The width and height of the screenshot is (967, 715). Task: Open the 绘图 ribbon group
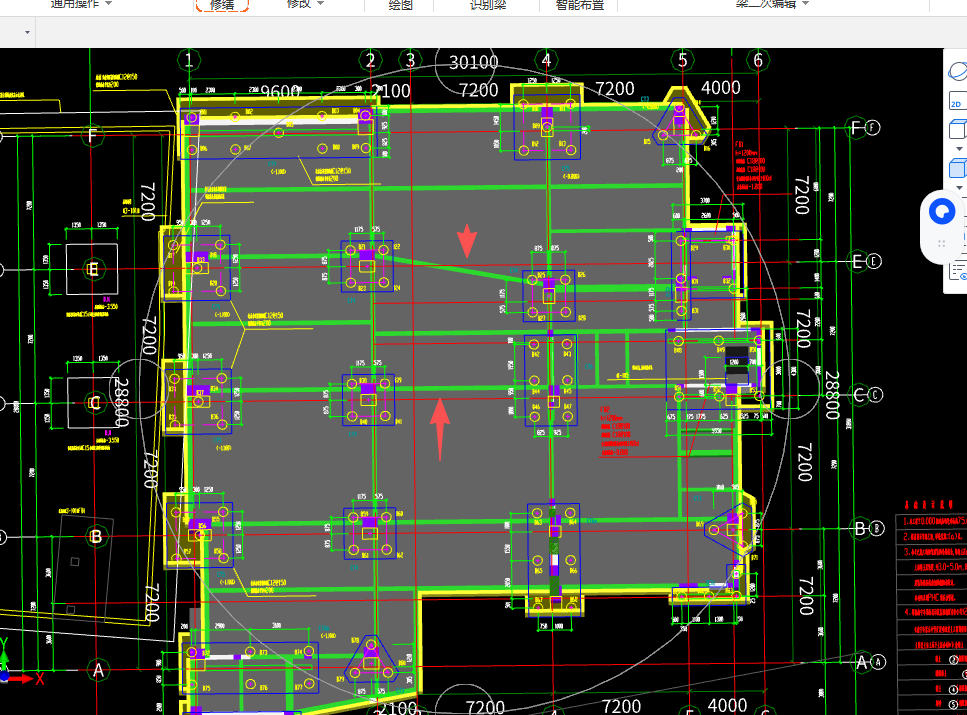click(400, 5)
